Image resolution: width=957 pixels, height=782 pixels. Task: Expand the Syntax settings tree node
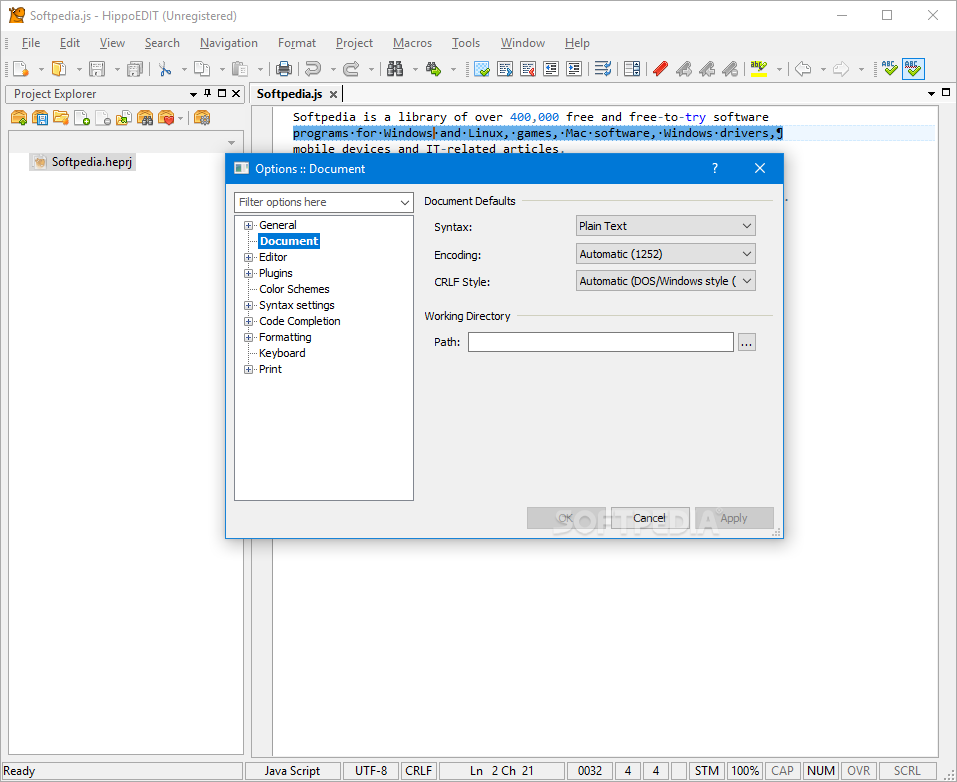tap(248, 305)
